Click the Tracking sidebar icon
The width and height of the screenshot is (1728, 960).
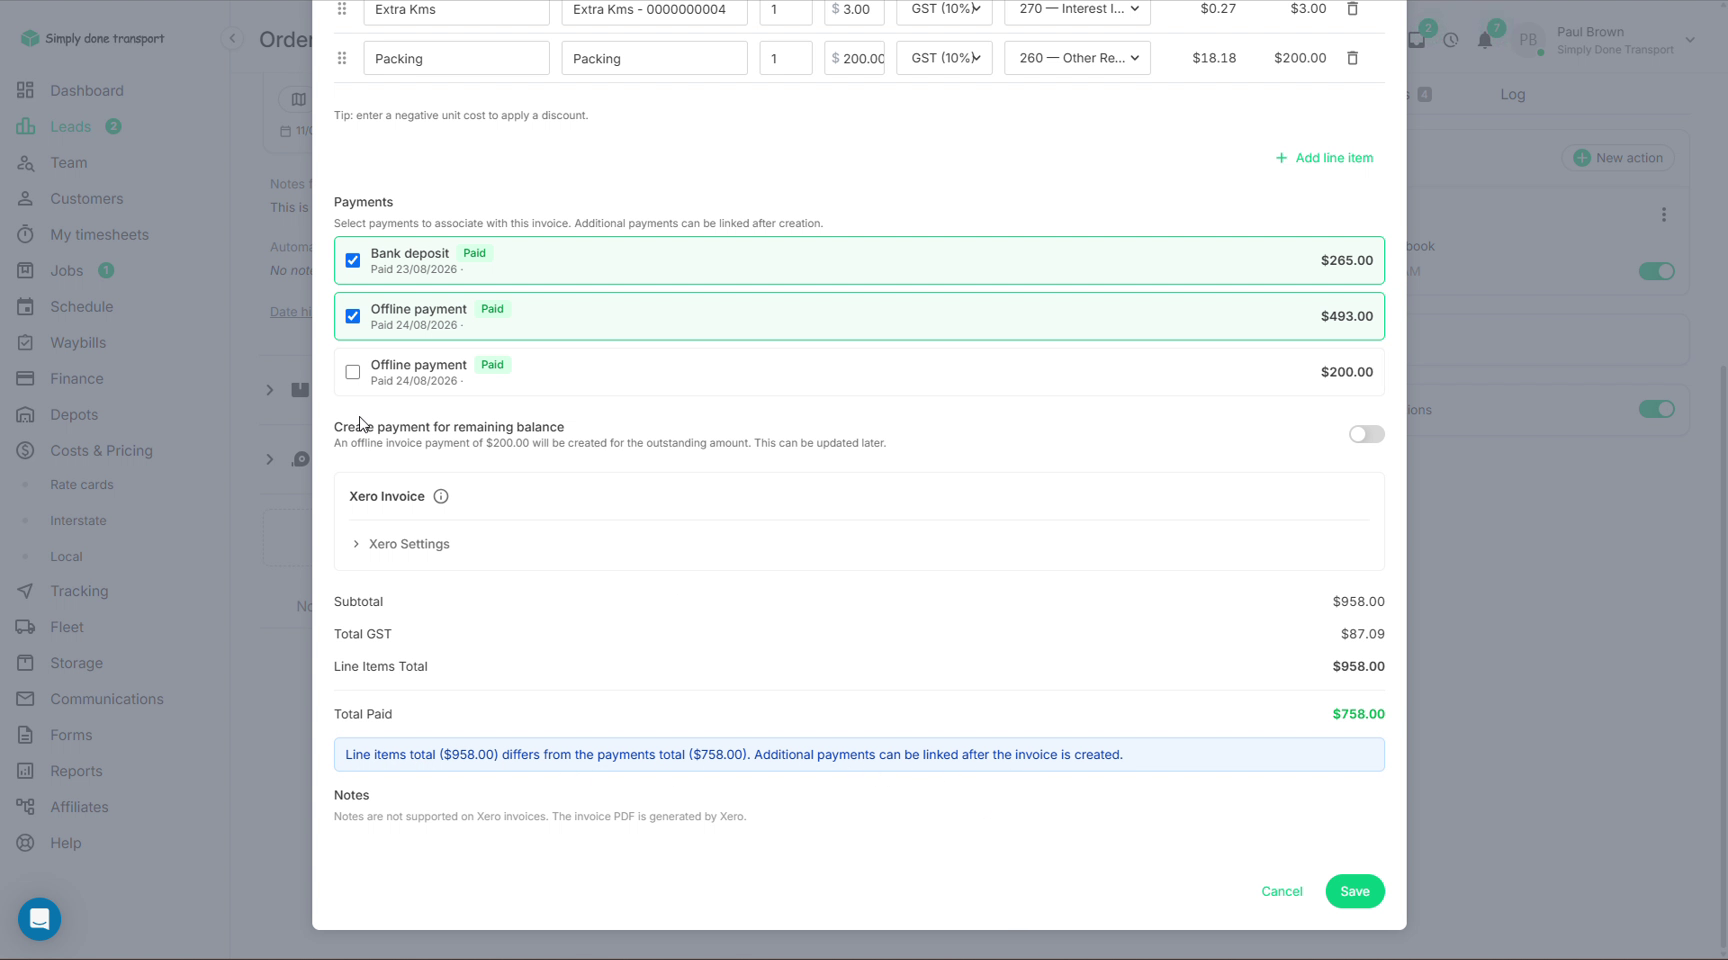tap(25, 591)
